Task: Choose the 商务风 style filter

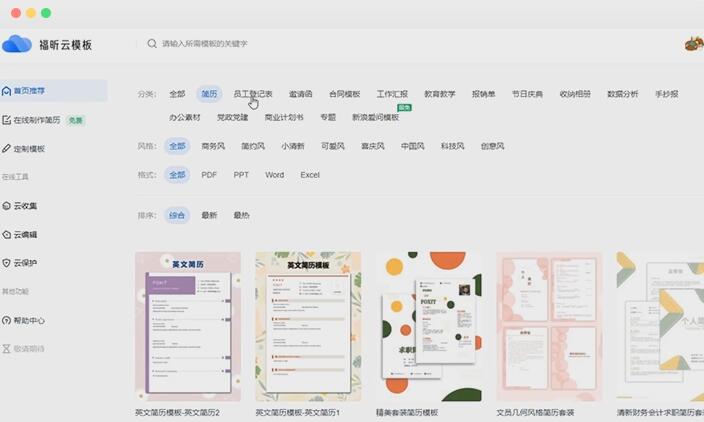Action: [x=213, y=146]
